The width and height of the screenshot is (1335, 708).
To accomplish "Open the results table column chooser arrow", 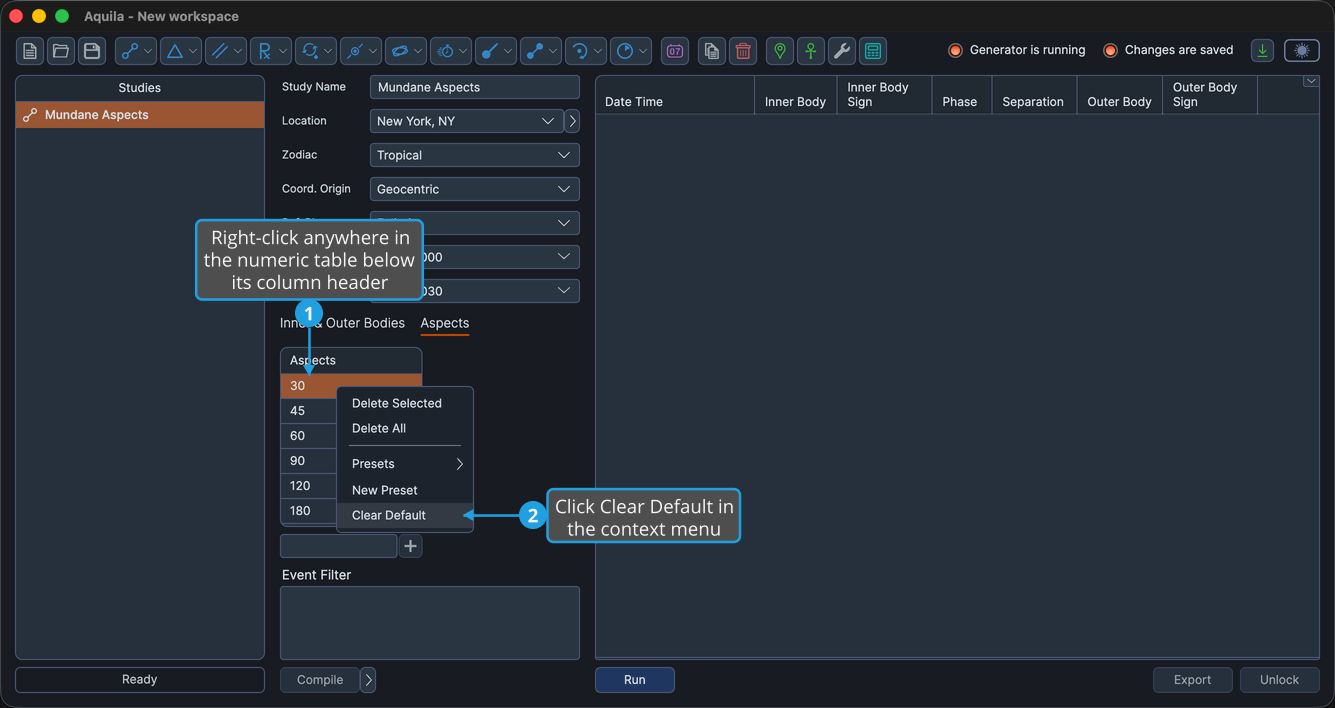I will [1310, 82].
